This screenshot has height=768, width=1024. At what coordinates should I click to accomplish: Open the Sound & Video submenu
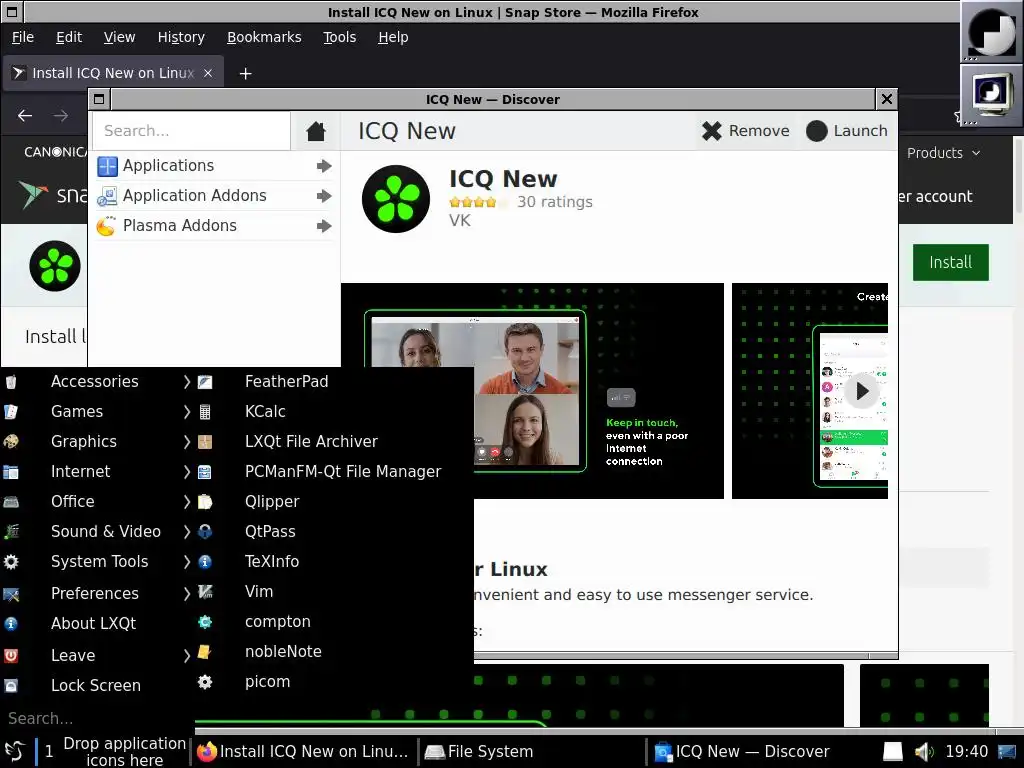98,532
